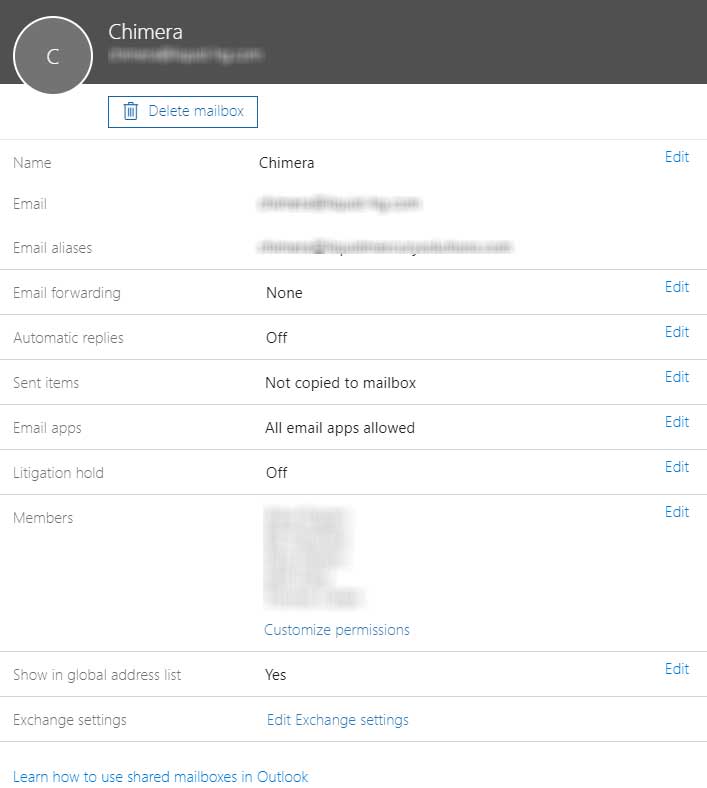Click the blurred email address under the header title
This screenshot has height=788, width=707.
point(186,58)
